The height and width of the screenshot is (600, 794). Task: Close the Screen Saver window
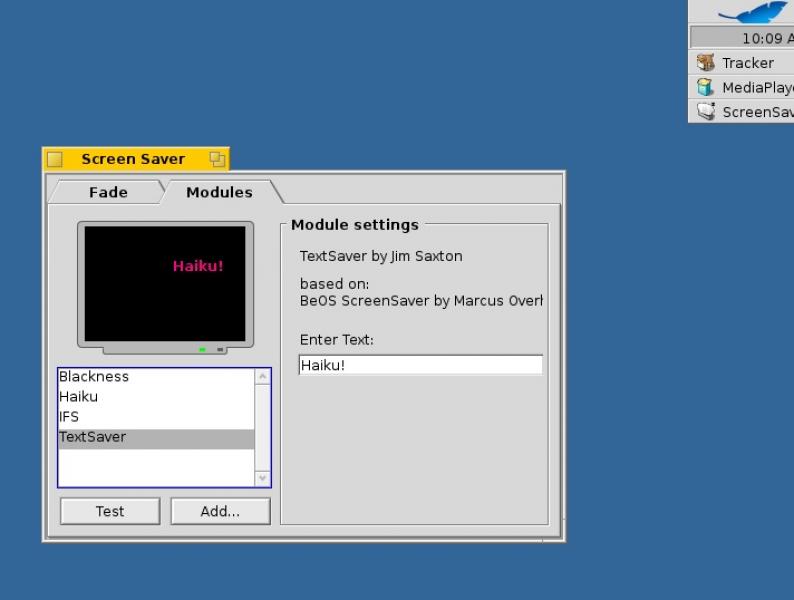click(55, 159)
